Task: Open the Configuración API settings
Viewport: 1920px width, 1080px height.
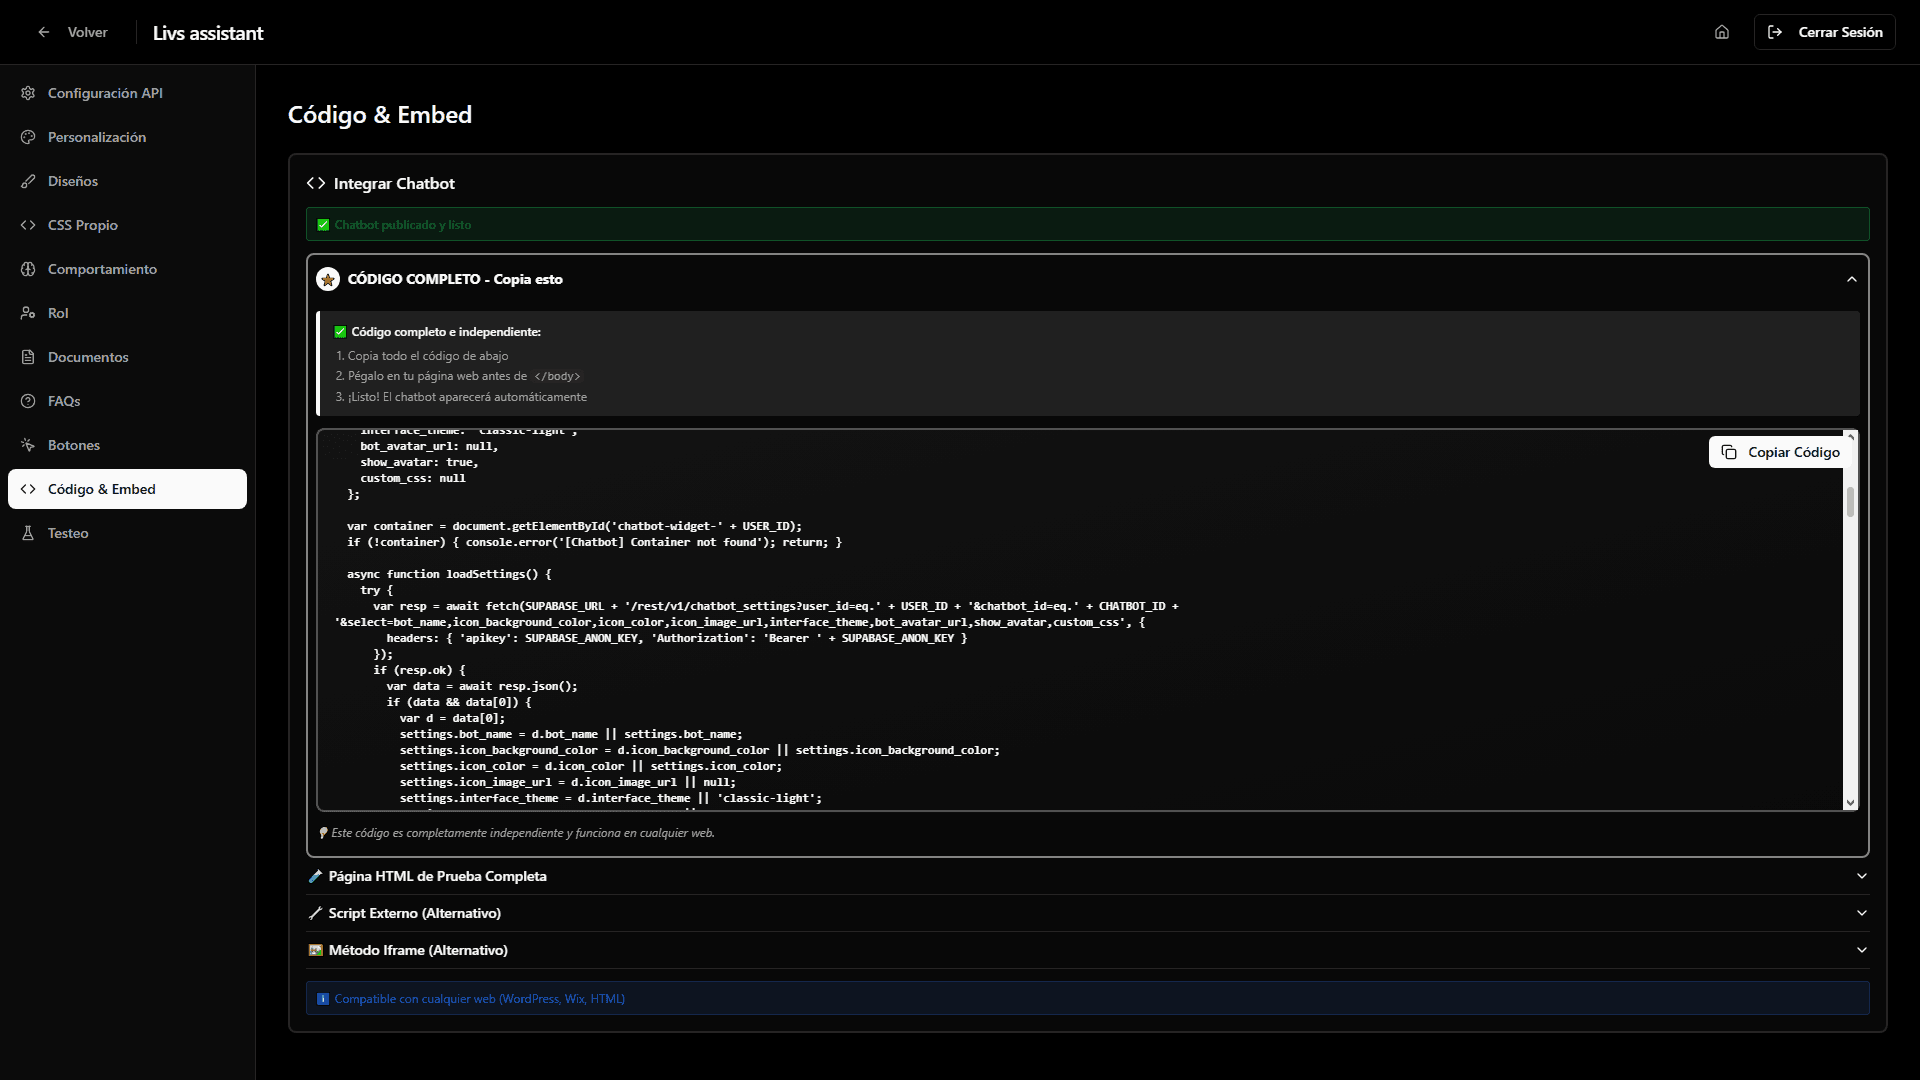Action: point(105,93)
